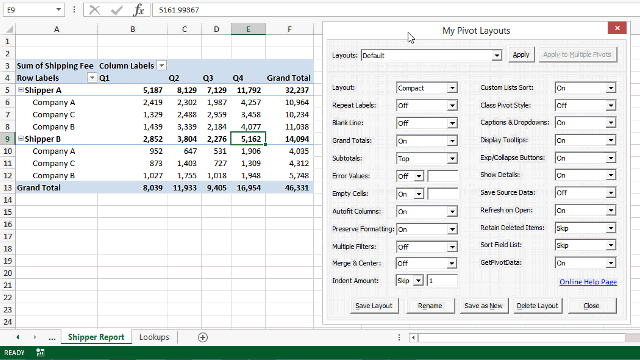Click the Apply button
Viewport: 640px width, 360px height.
pos(521,55)
